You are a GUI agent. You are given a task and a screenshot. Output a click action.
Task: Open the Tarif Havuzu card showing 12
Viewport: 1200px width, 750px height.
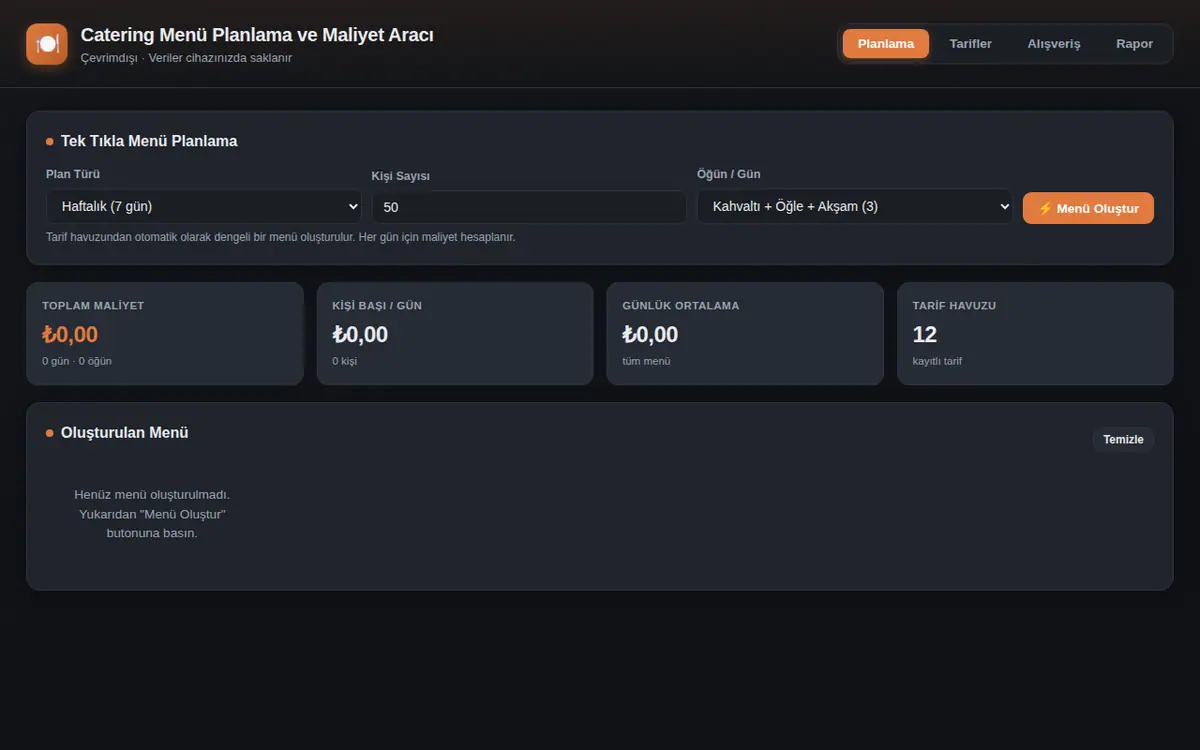point(1035,333)
